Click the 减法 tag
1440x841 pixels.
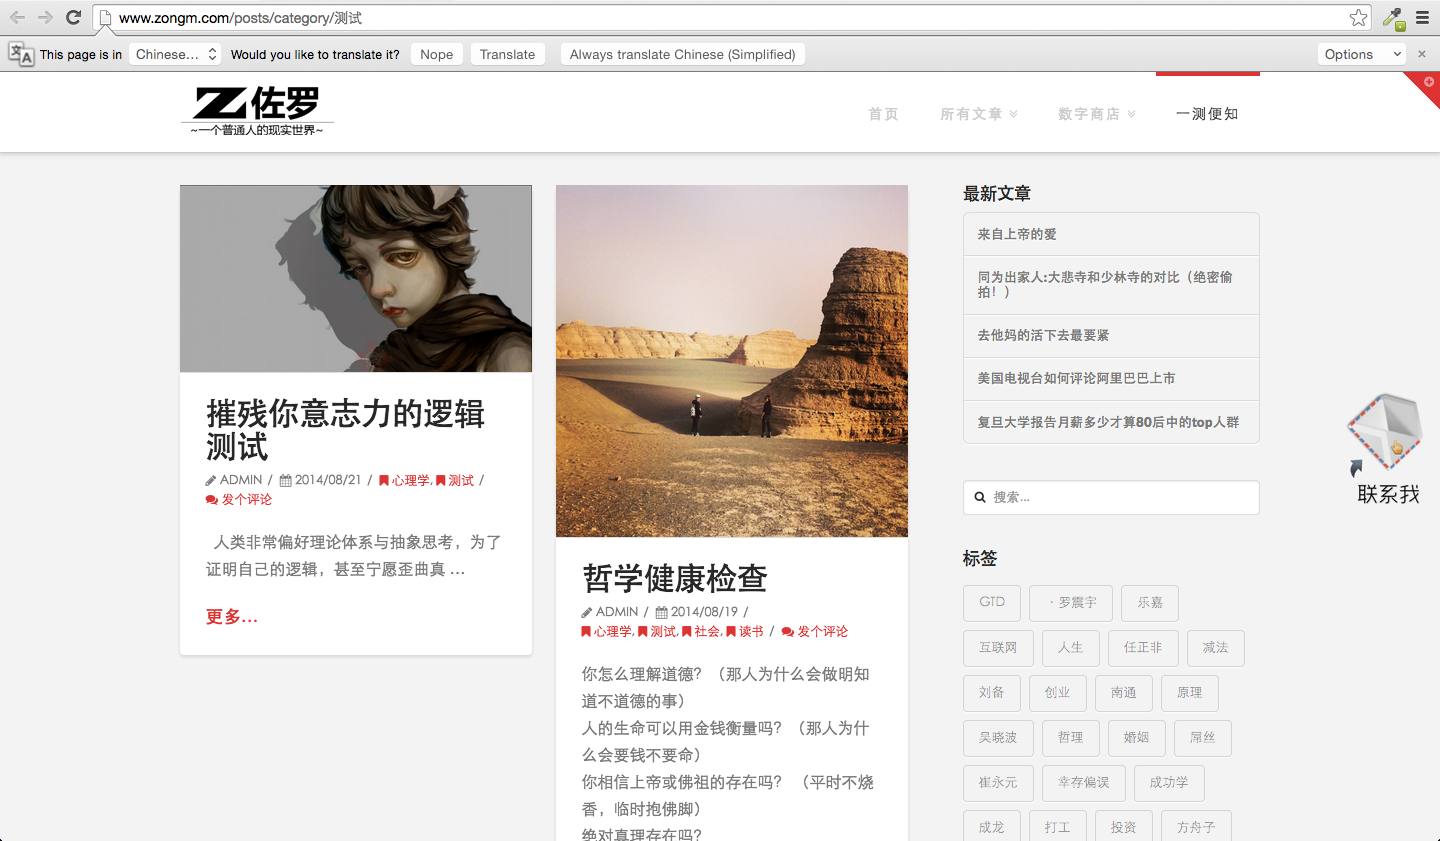click(1216, 647)
